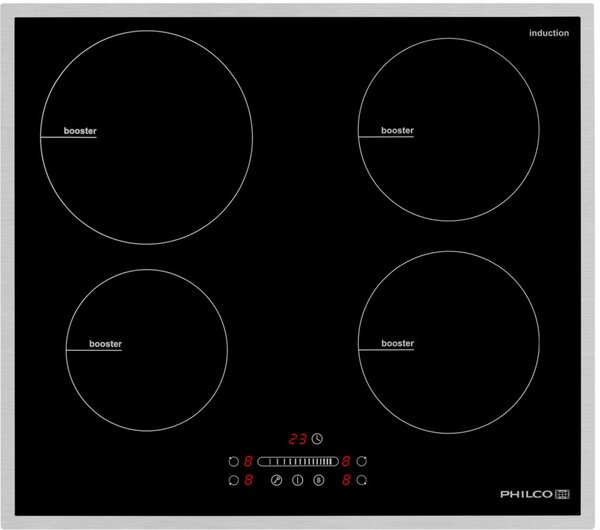Activate the booster B icon
600x530 pixels.
[x=319, y=480]
